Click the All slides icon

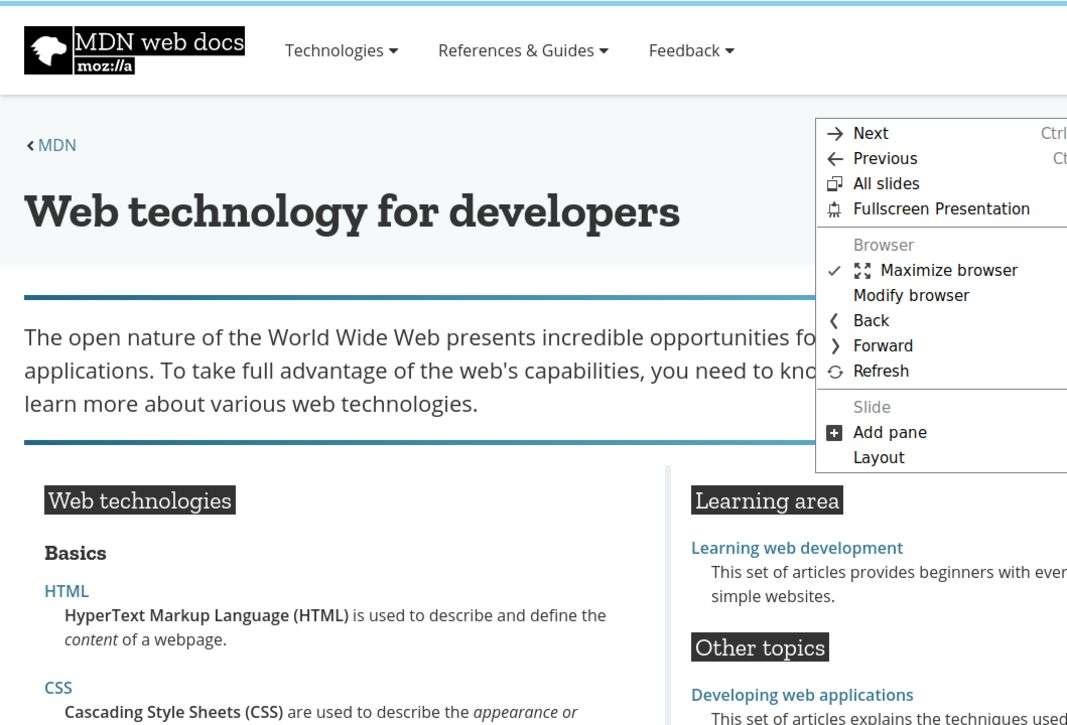pyautogui.click(x=835, y=184)
